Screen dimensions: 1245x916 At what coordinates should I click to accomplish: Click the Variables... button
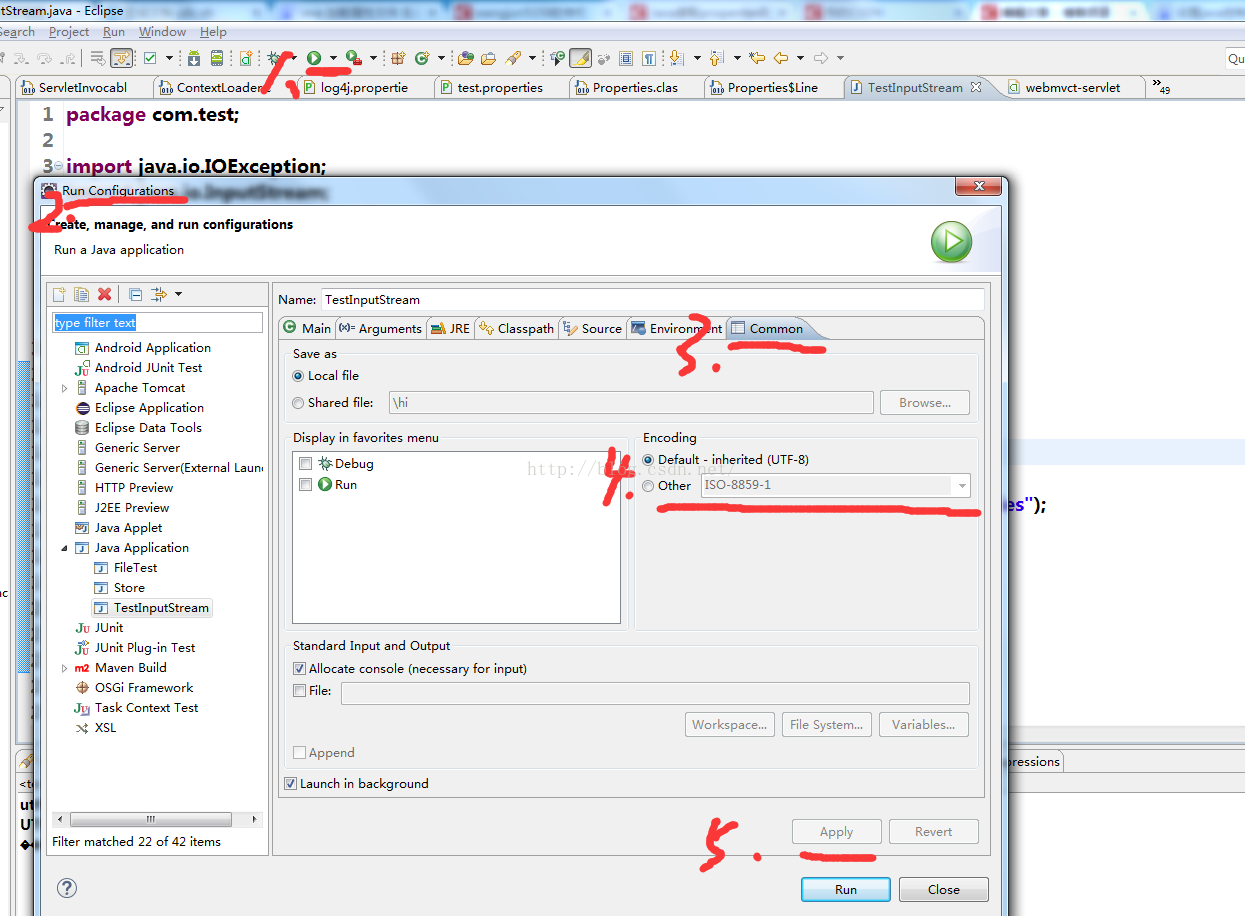[x=923, y=725]
